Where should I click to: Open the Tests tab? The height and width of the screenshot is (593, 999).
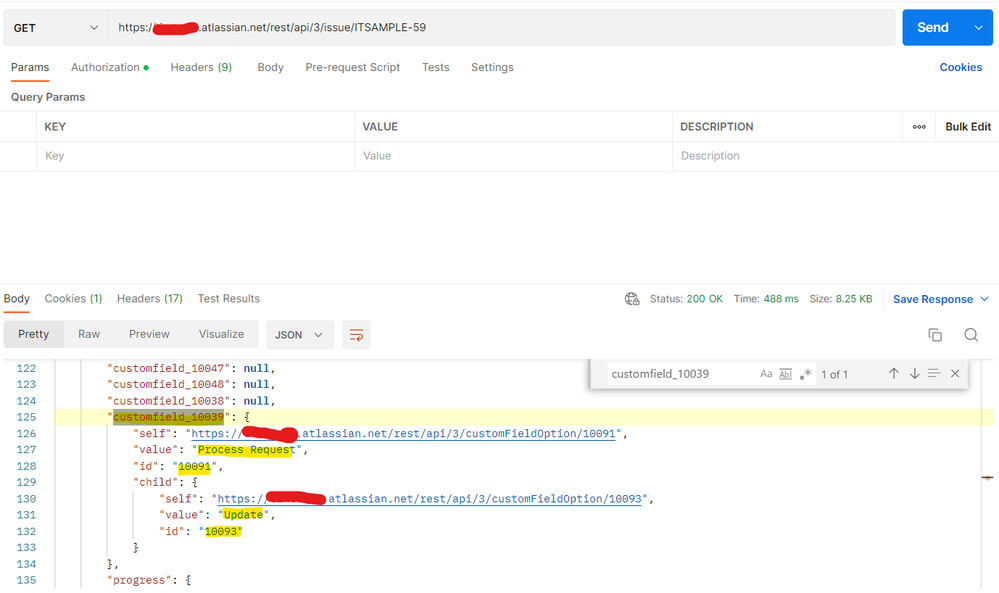436,68
